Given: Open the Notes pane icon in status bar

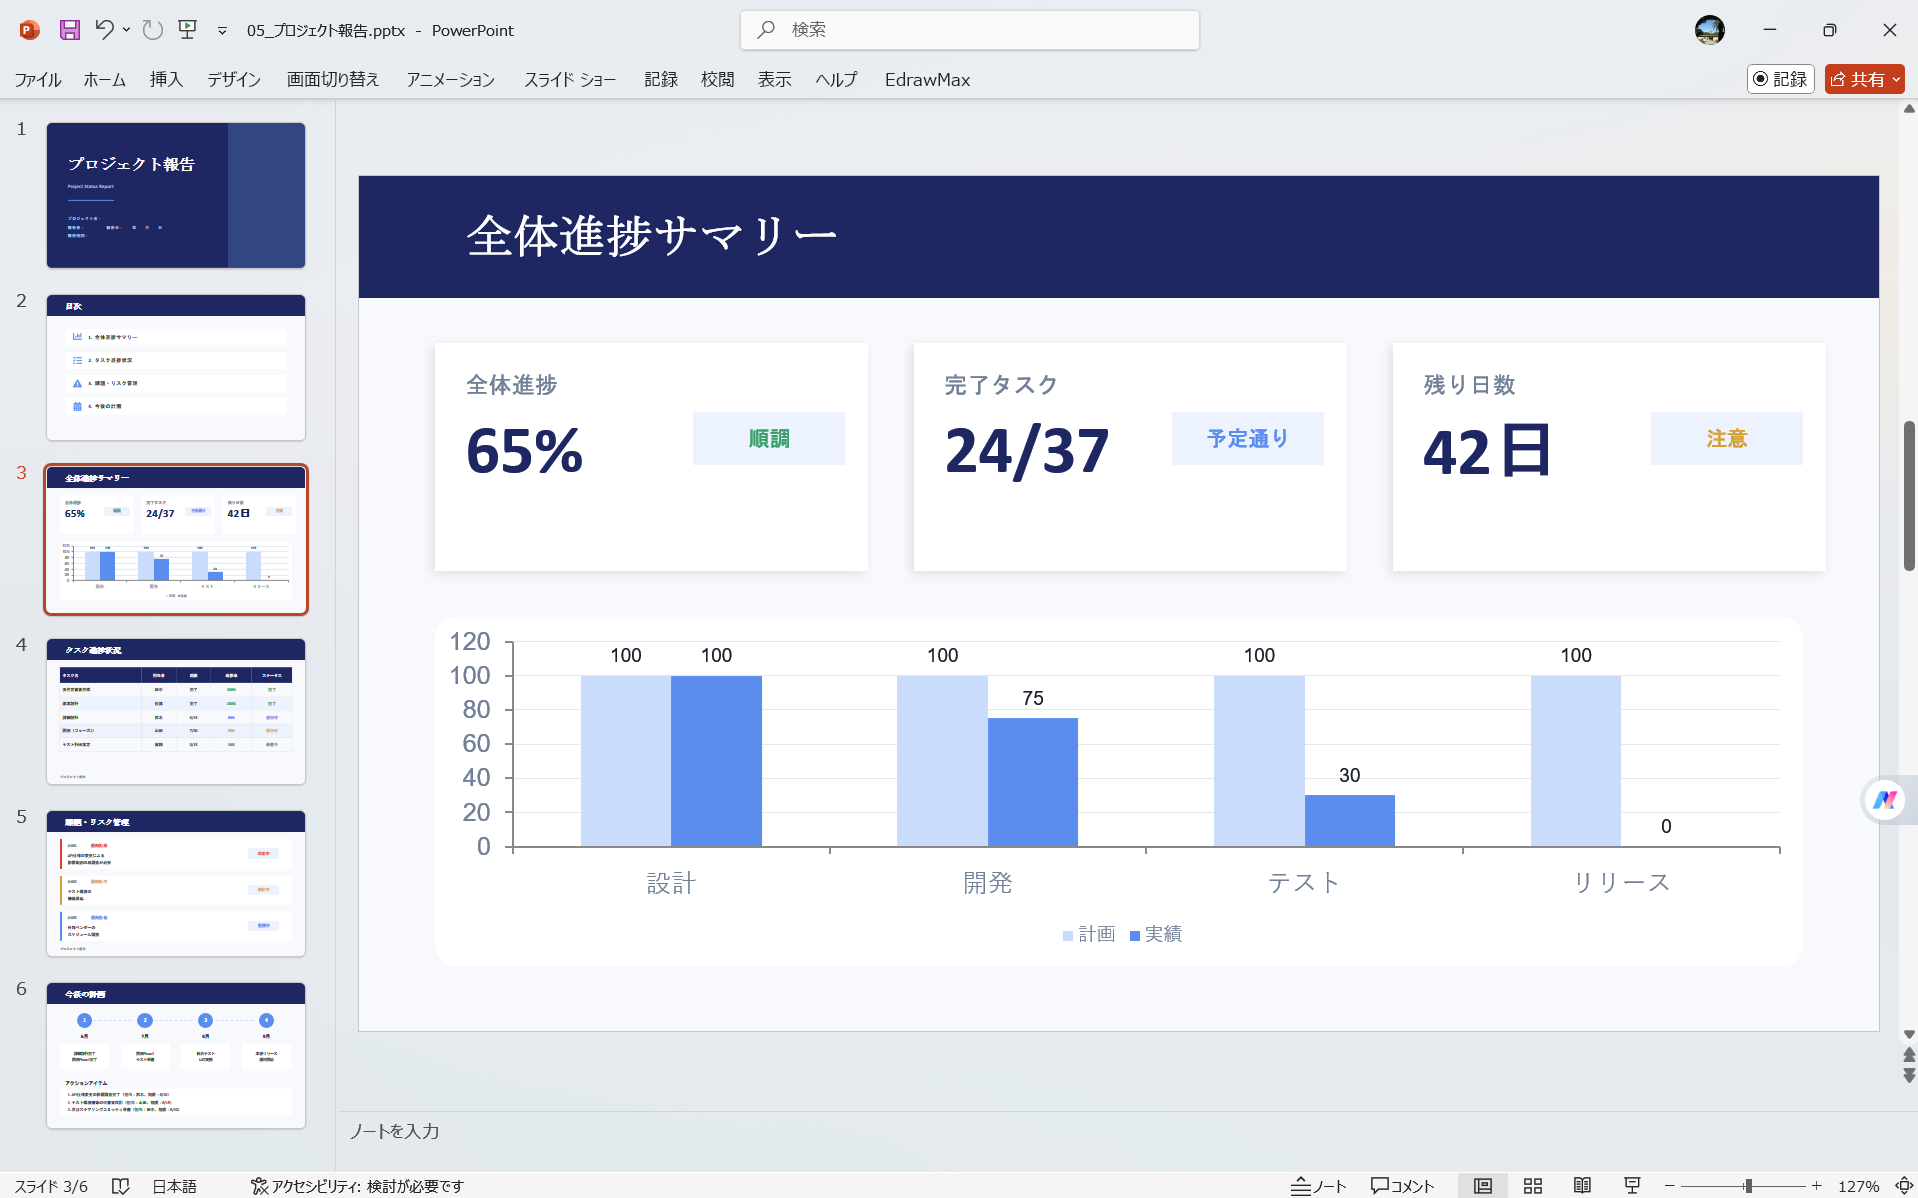Looking at the screenshot, I should pyautogui.click(x=1318, y=1186).
